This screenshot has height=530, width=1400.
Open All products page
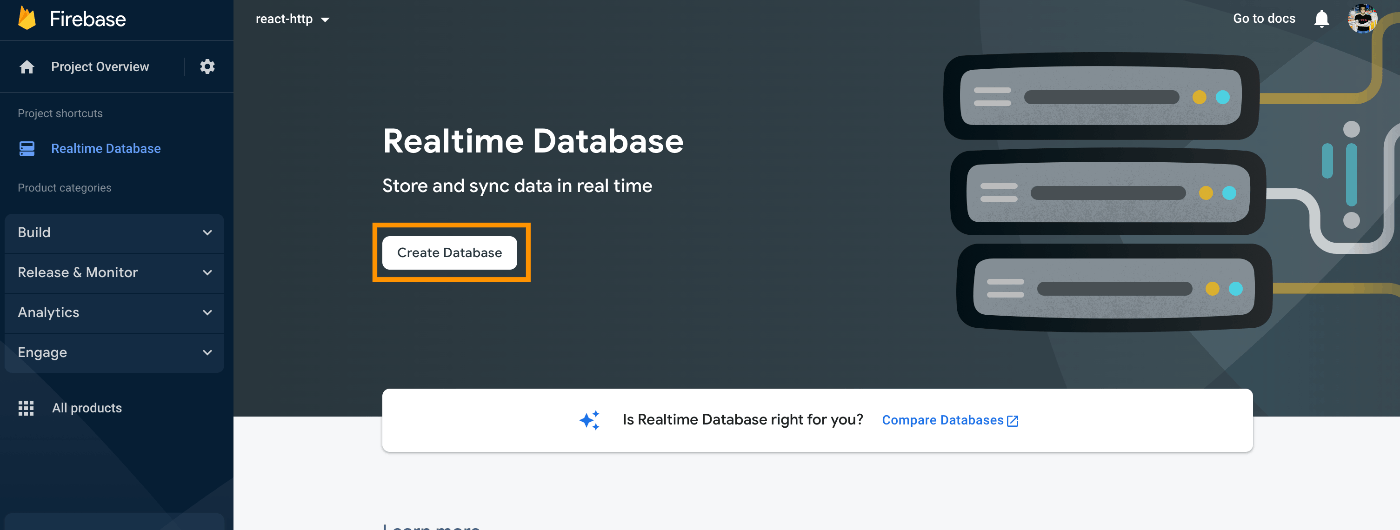(x=87, y=408)
